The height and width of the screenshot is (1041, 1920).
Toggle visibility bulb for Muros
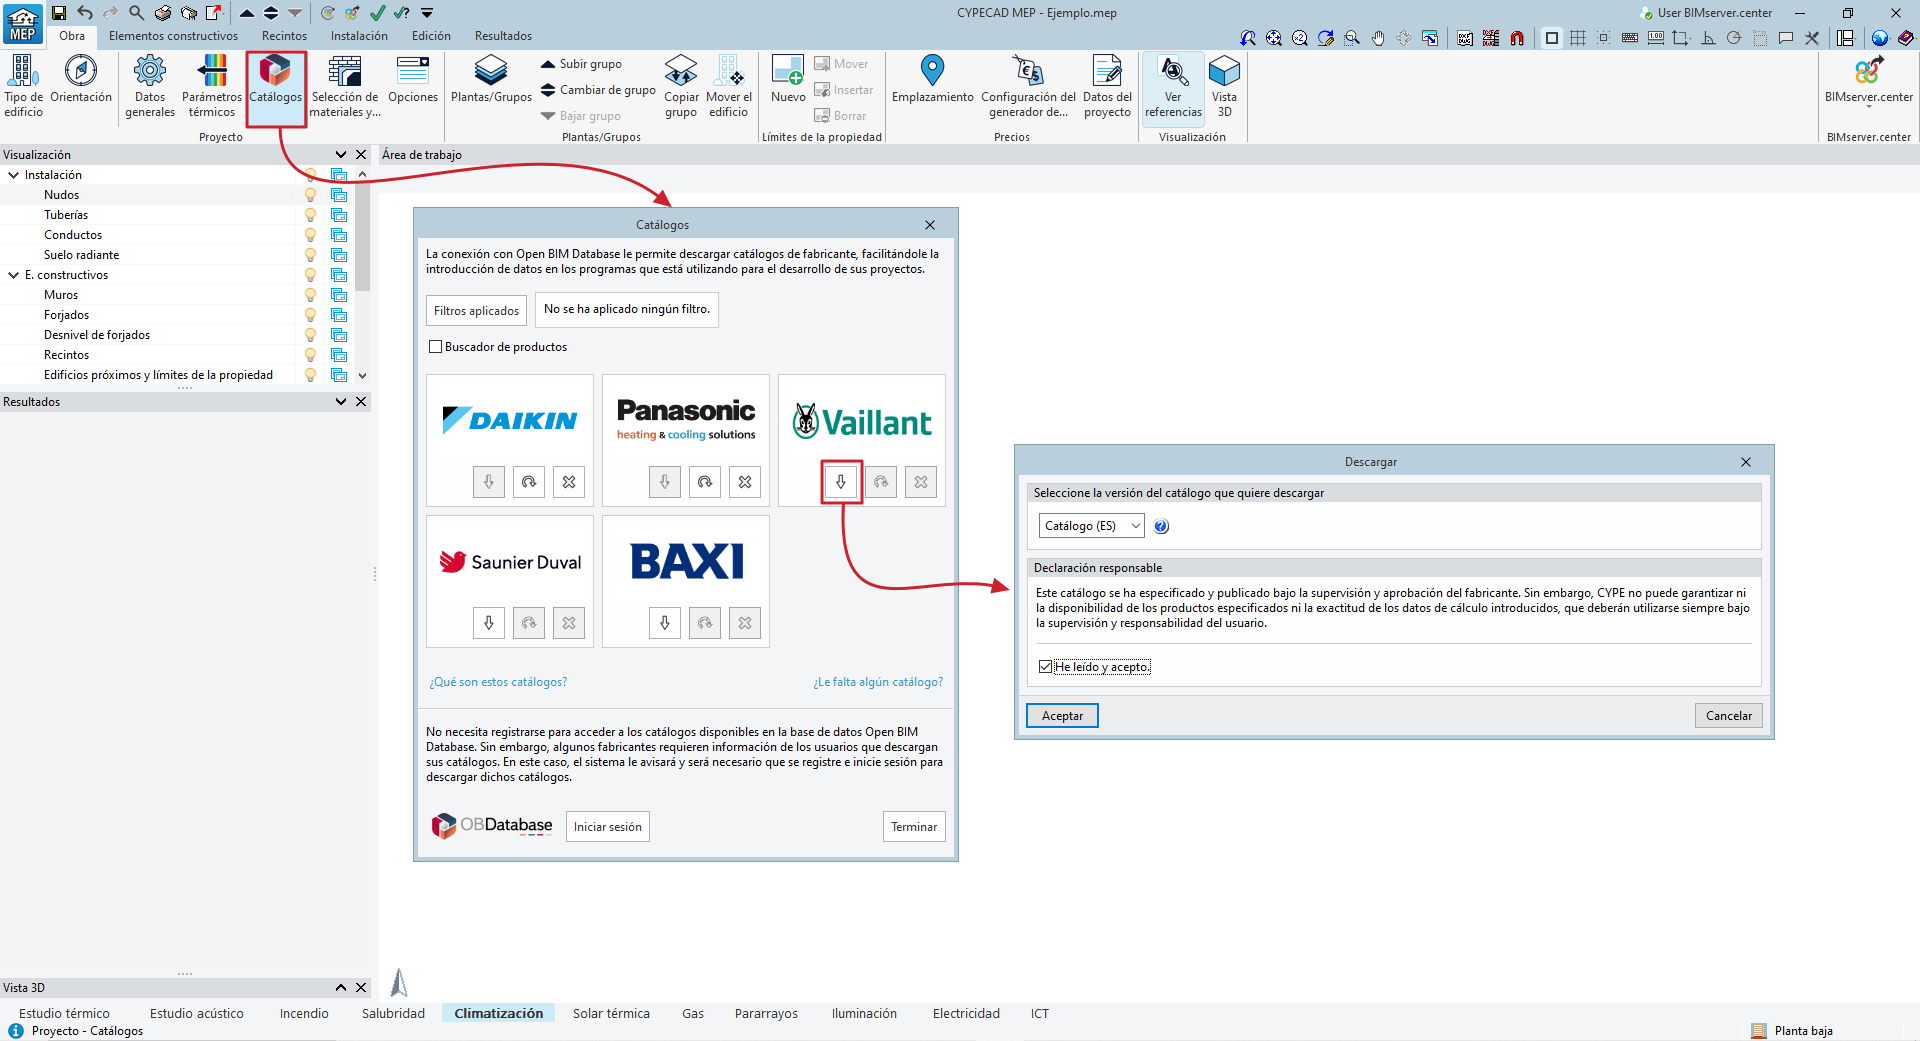pyautogui.click(x=310, y=295)
